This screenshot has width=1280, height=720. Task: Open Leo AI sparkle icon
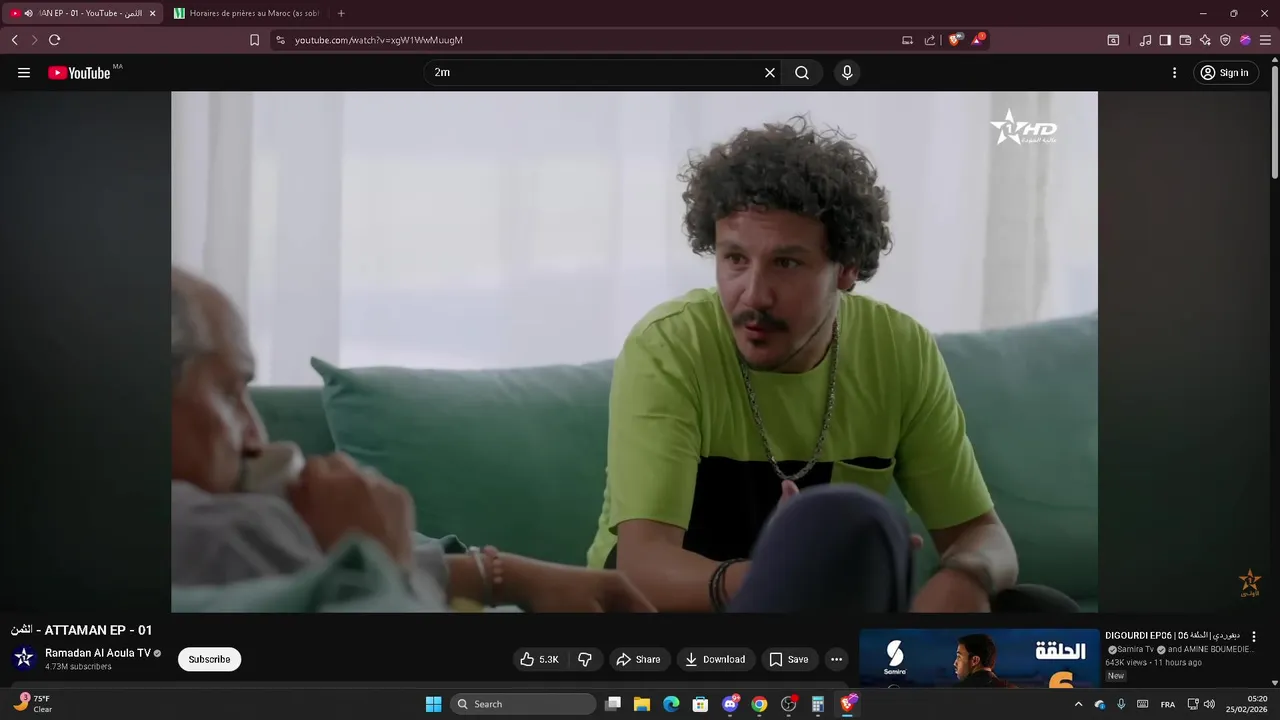coord(1205,40)
